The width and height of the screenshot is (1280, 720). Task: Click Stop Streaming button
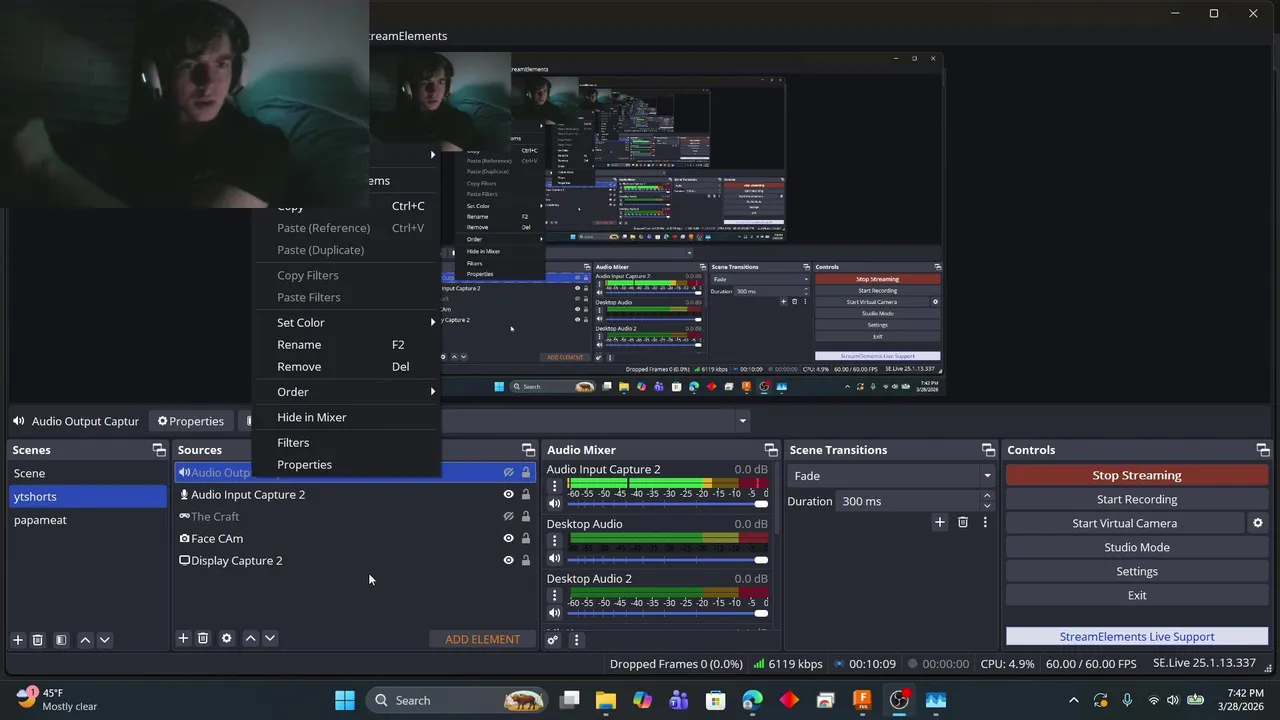coord(1137,475)
